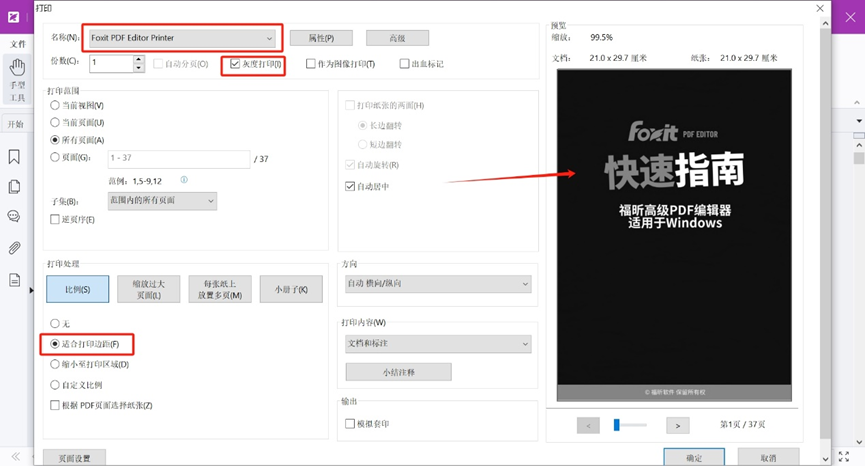Click the copies number field
Image resolution: width=865 pixels, height=466 pixels.
tap(111, 63)
